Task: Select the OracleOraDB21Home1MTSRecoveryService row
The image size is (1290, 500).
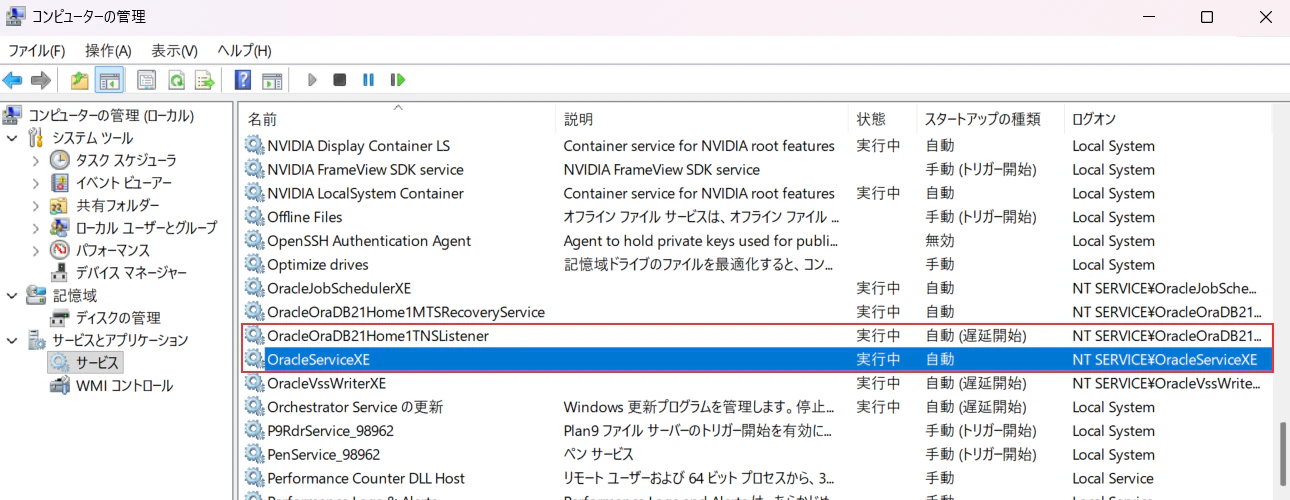Action: (758, 312)
